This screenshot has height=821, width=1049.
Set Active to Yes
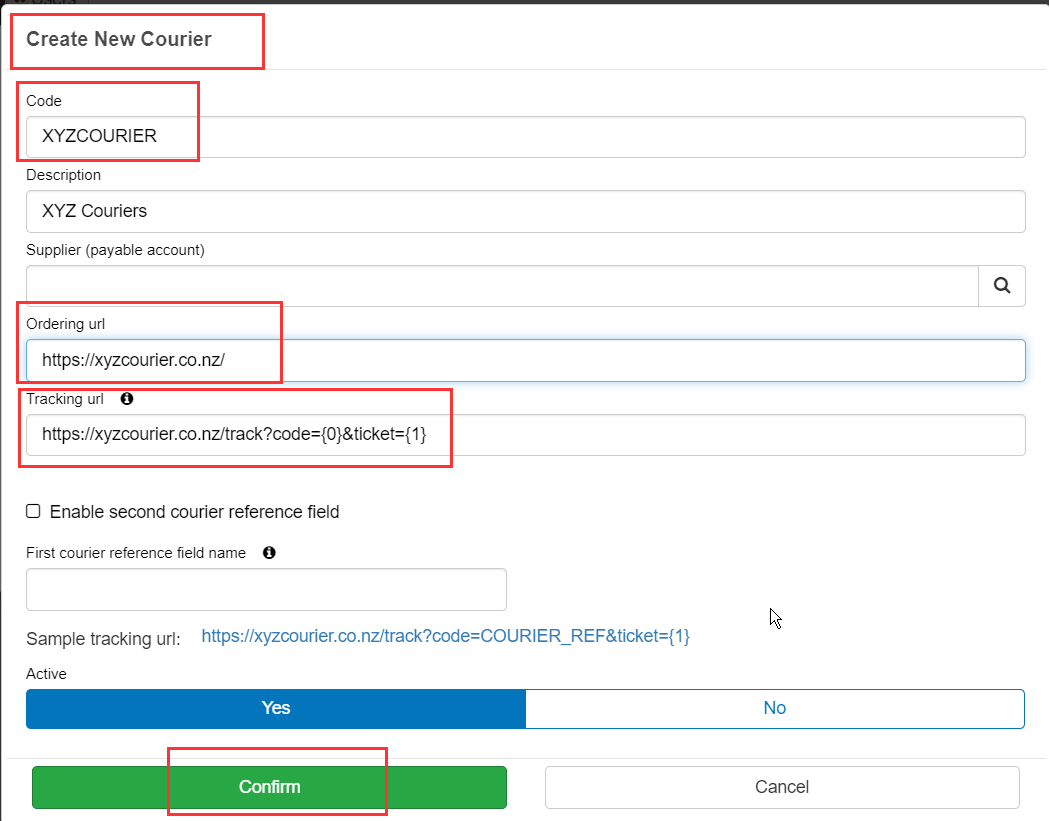(276, 708)
